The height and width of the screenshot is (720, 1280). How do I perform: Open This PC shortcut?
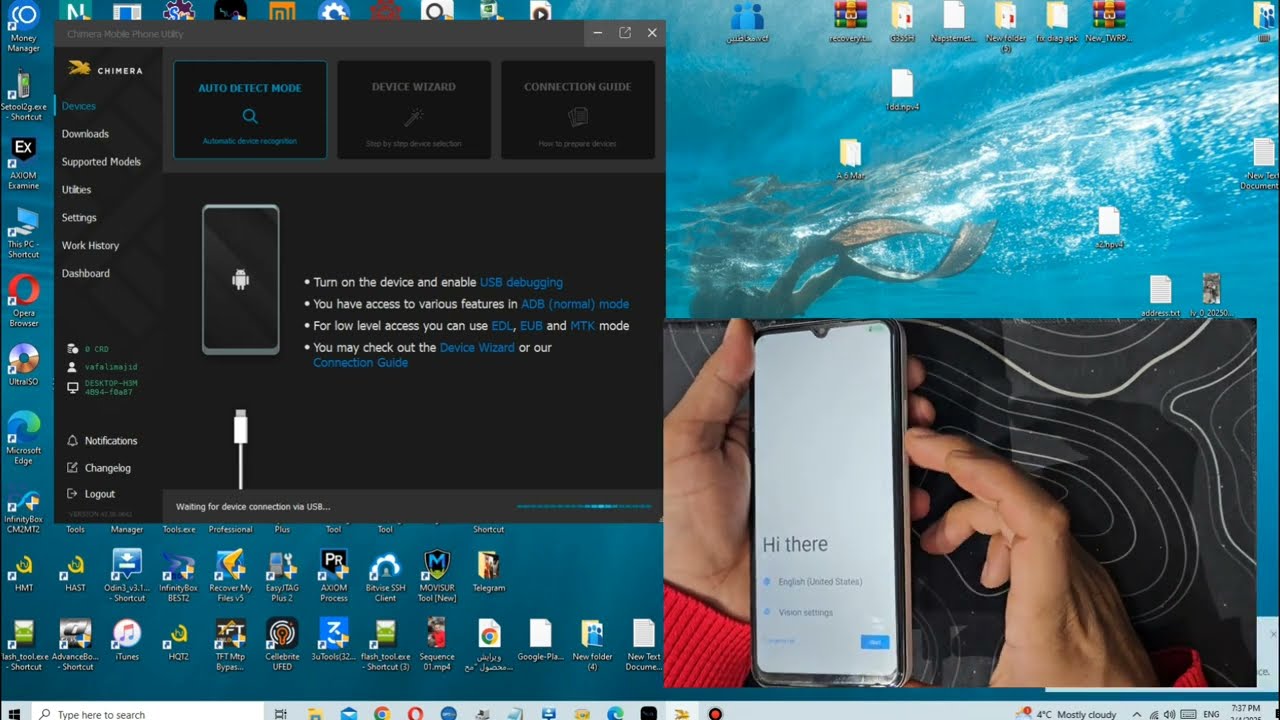pyautogui.click(x=23, y=232)
